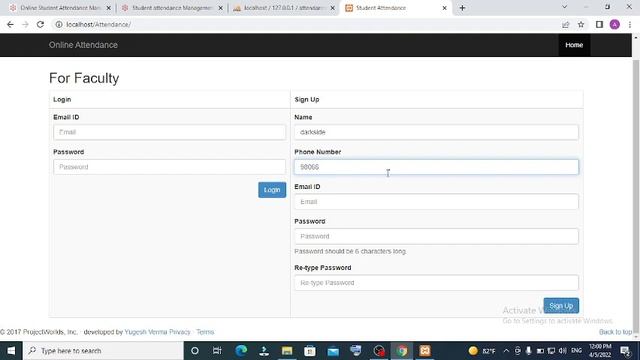Click Login Password field

click(169, 167)
